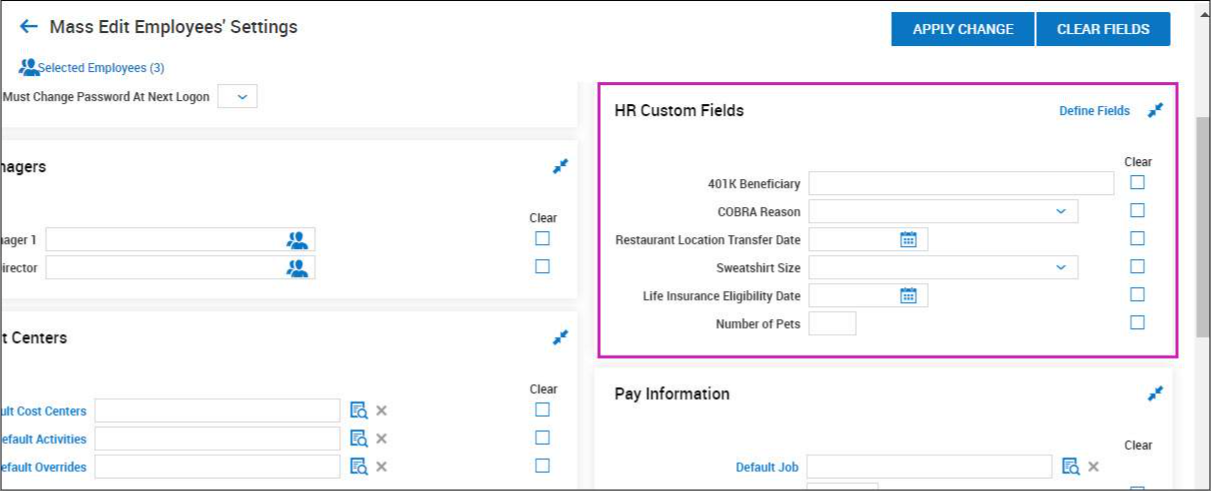Open Selected Employees (3) link
Viewport: 1211px width, 491px height.
coord(101,68)
